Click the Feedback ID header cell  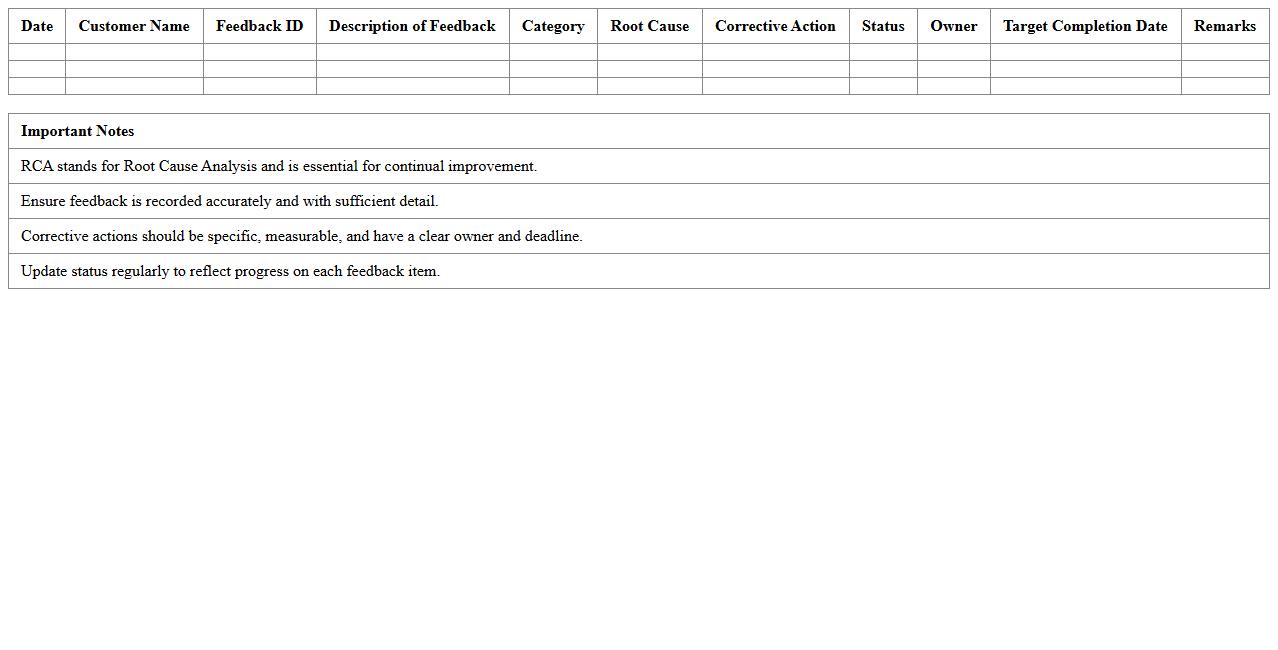tap(259, 26)
